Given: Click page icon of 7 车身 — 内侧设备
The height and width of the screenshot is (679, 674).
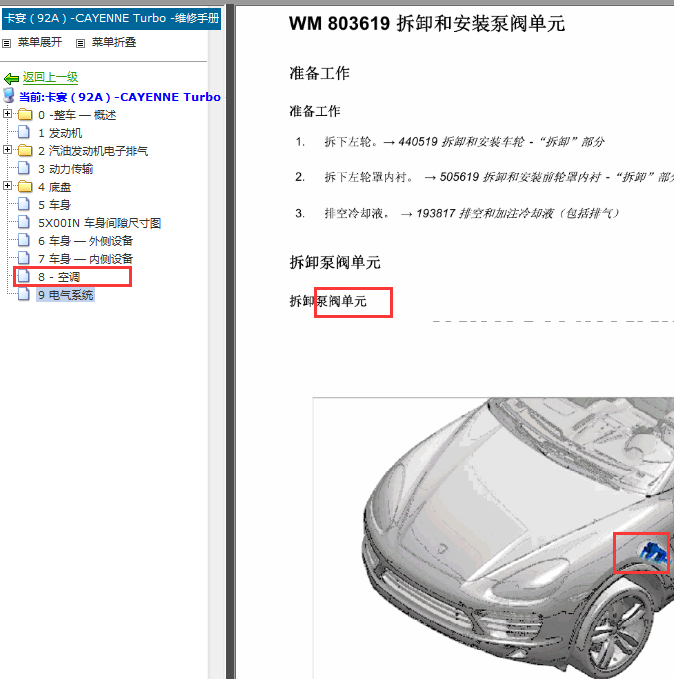Looking at the screenshot, I should [x=24, y=258].
